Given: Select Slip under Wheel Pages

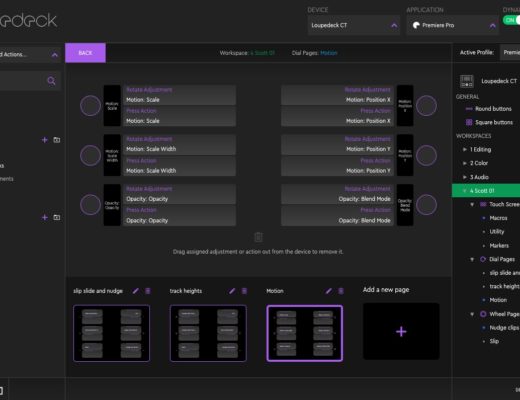Looking at the screenshot, I should coord(494,341).
